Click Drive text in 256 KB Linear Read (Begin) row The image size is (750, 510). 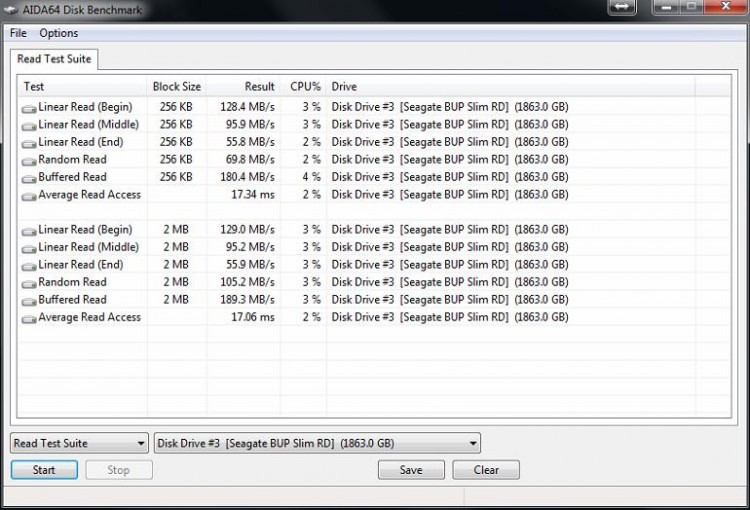click(450, 107)
